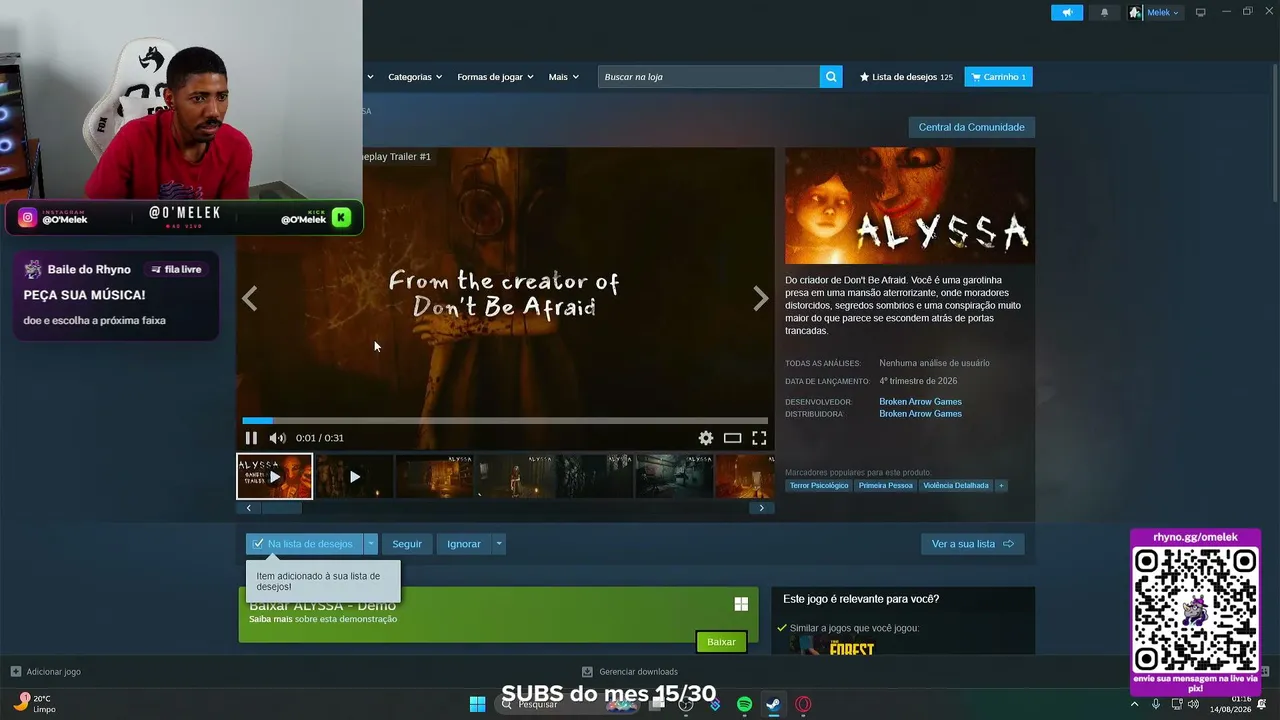Click the Seguir follow button
Viewport: 1280px width, 720px height.
pos(407,544)
